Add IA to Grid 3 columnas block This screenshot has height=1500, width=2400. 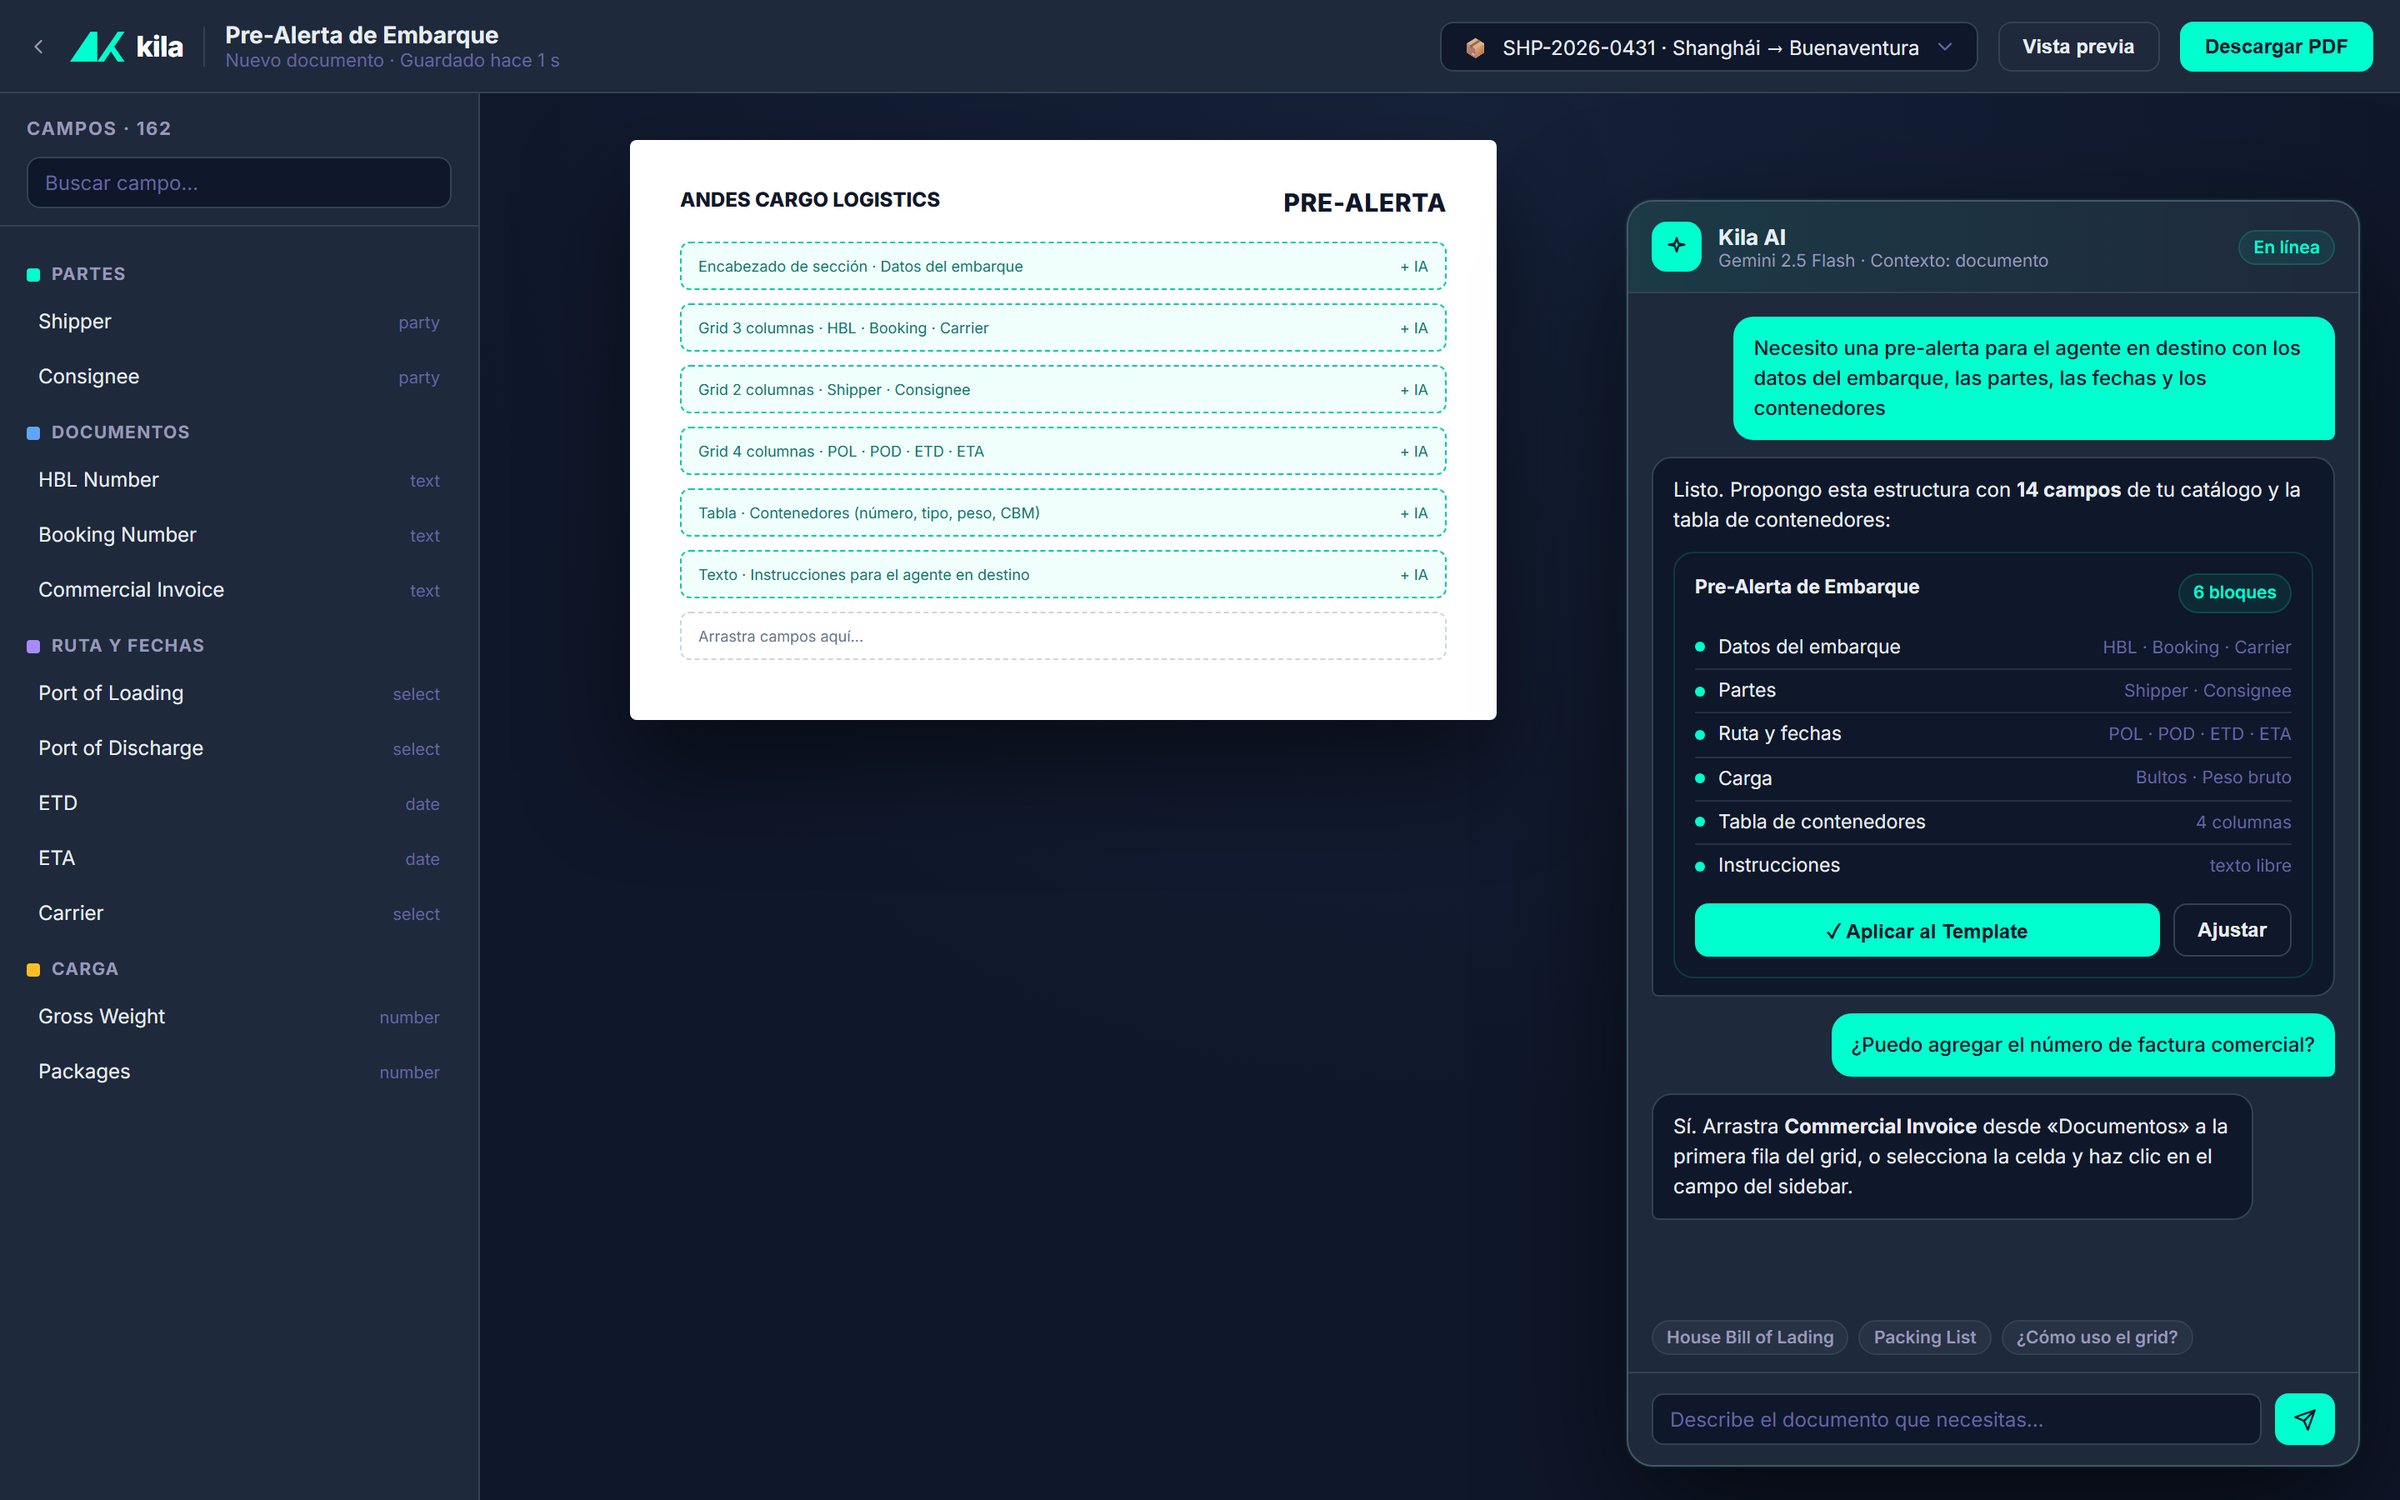[x=1413, y=328]
